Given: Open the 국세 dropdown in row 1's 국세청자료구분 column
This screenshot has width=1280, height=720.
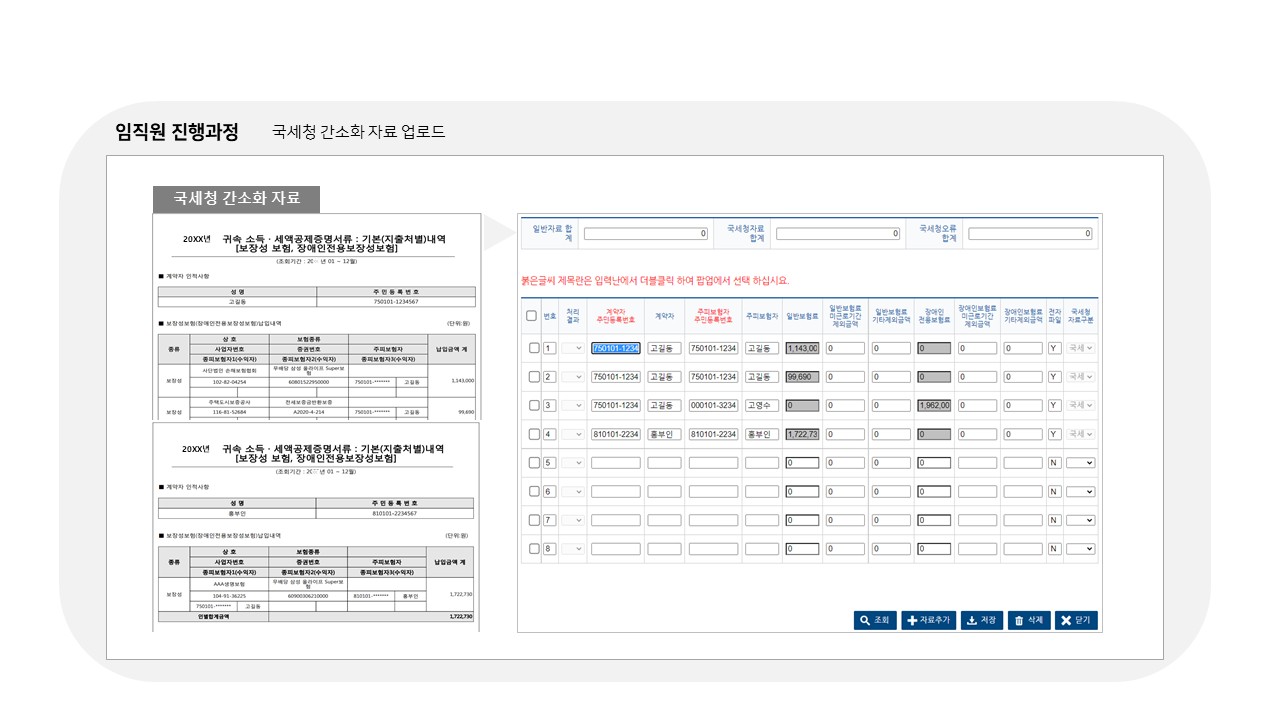Looking at the screenshot, I should tap(1078, 348).
